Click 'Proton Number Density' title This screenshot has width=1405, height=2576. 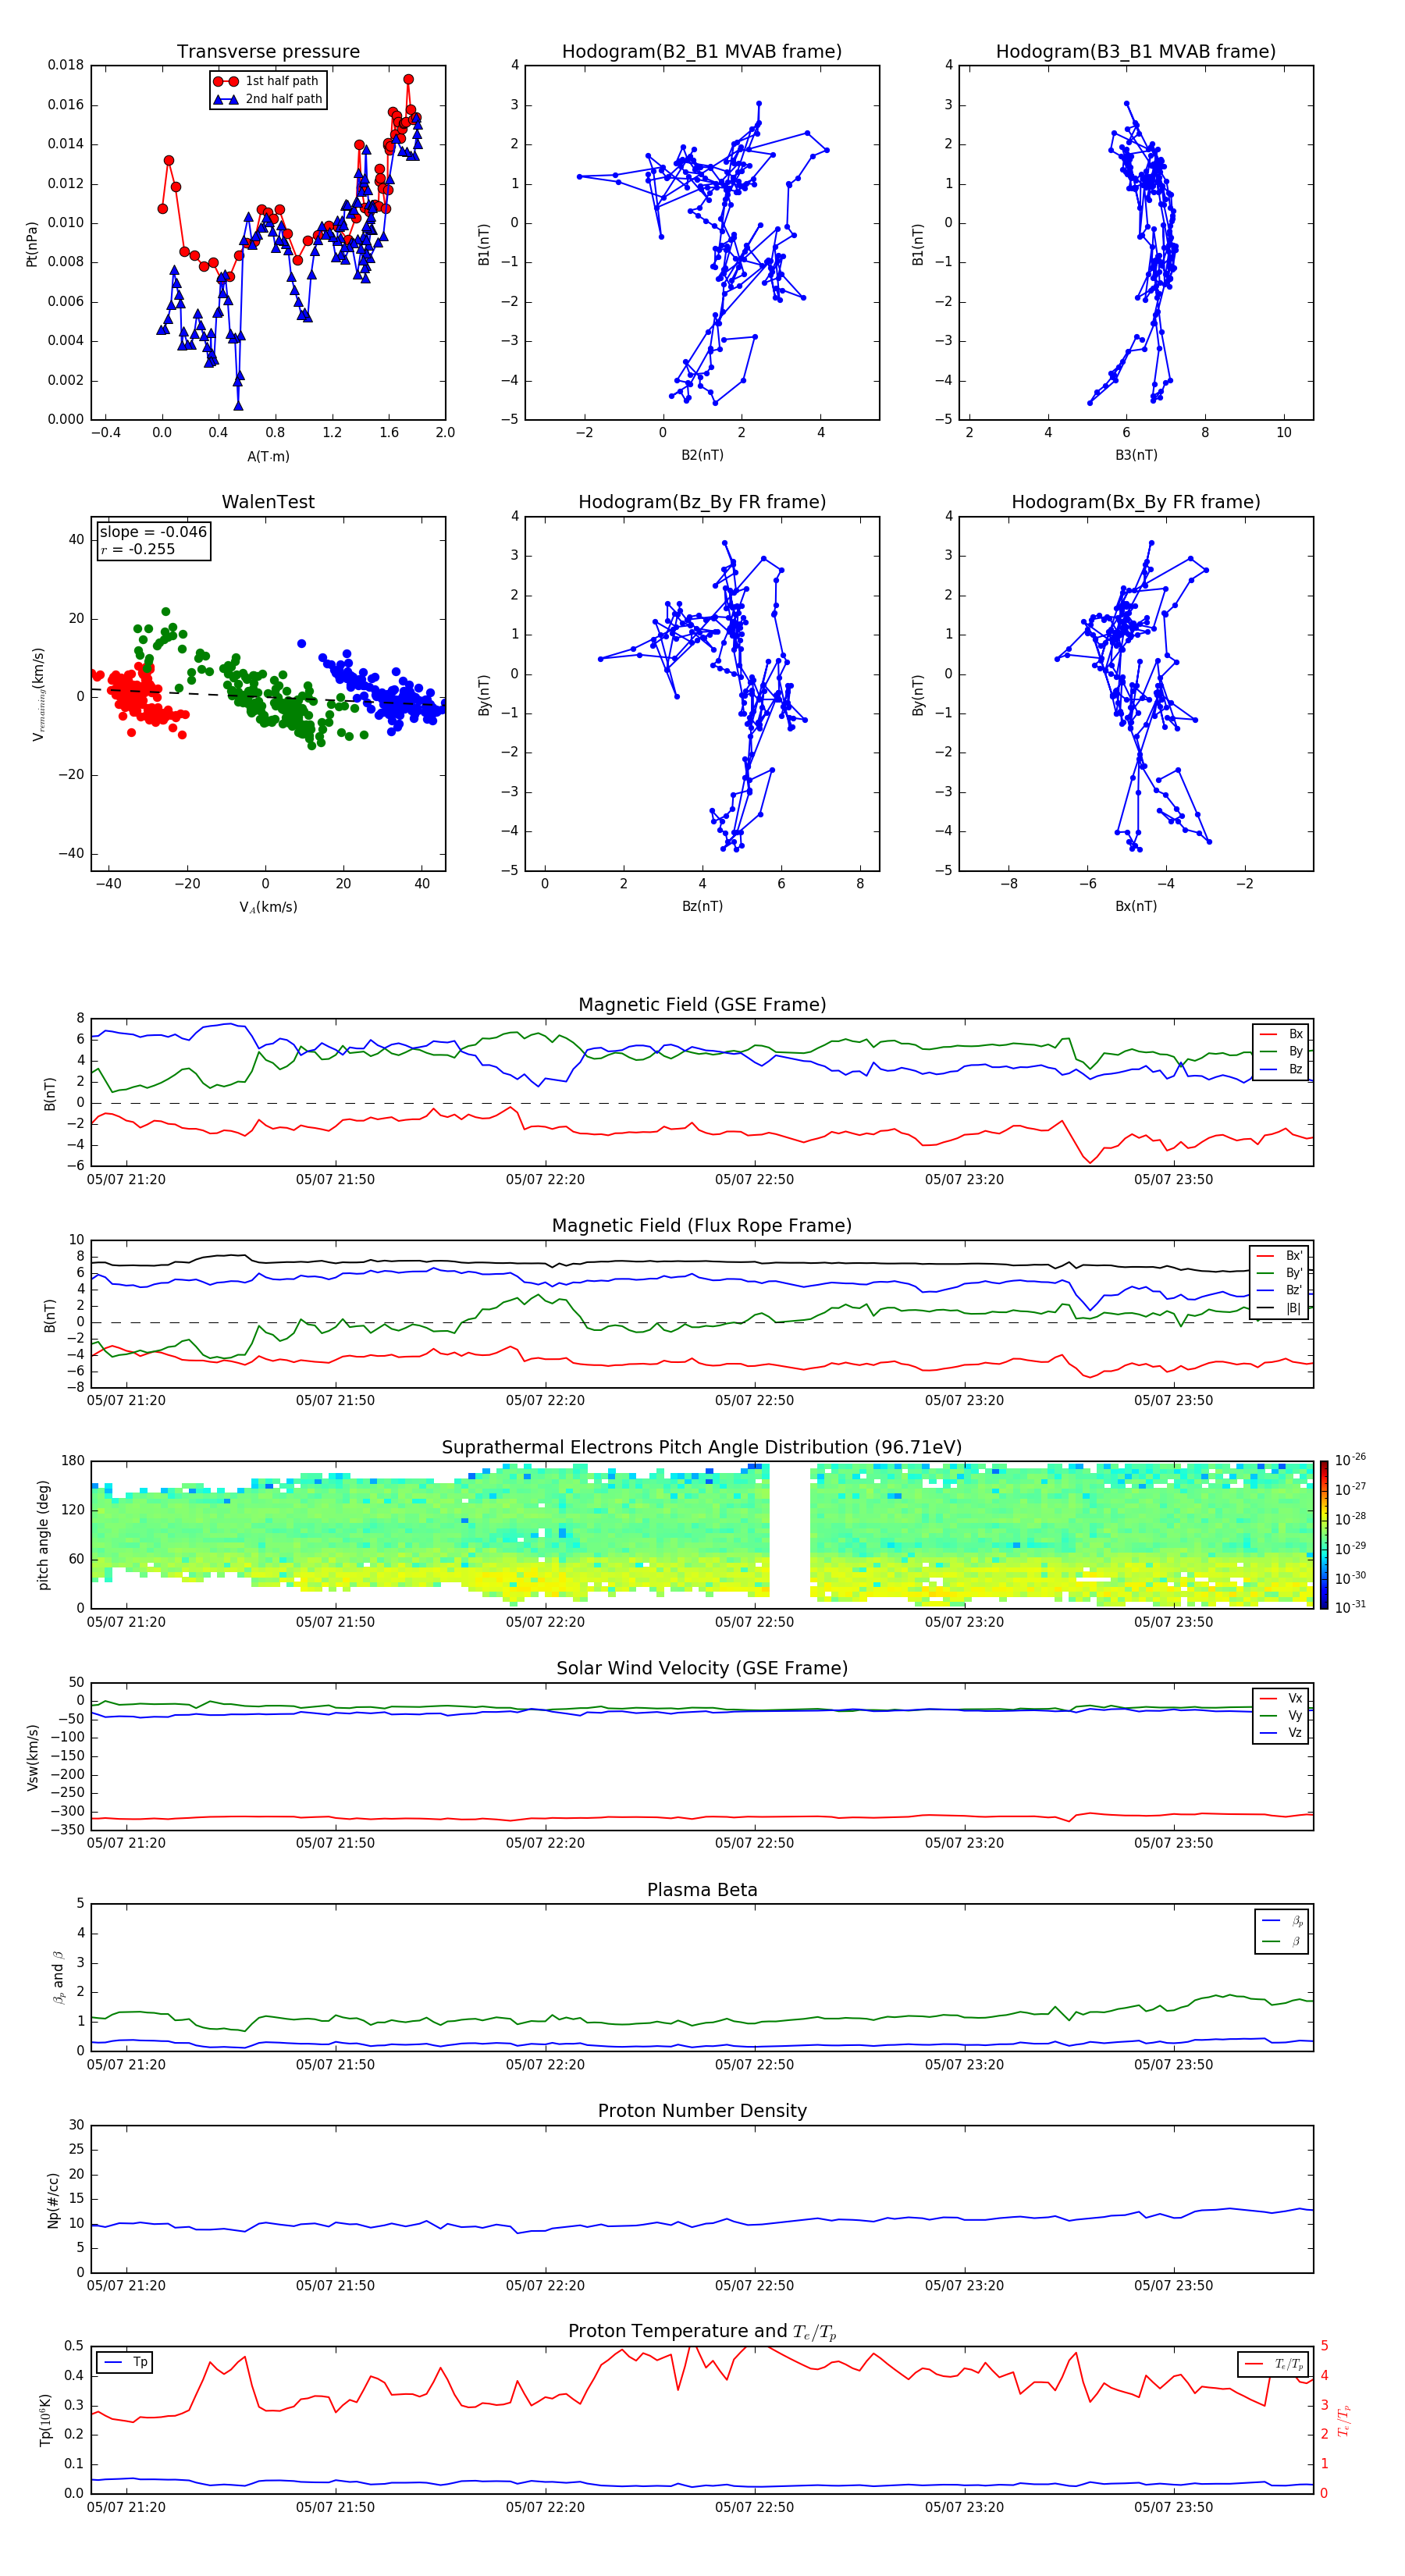(x=702, y=2111)
